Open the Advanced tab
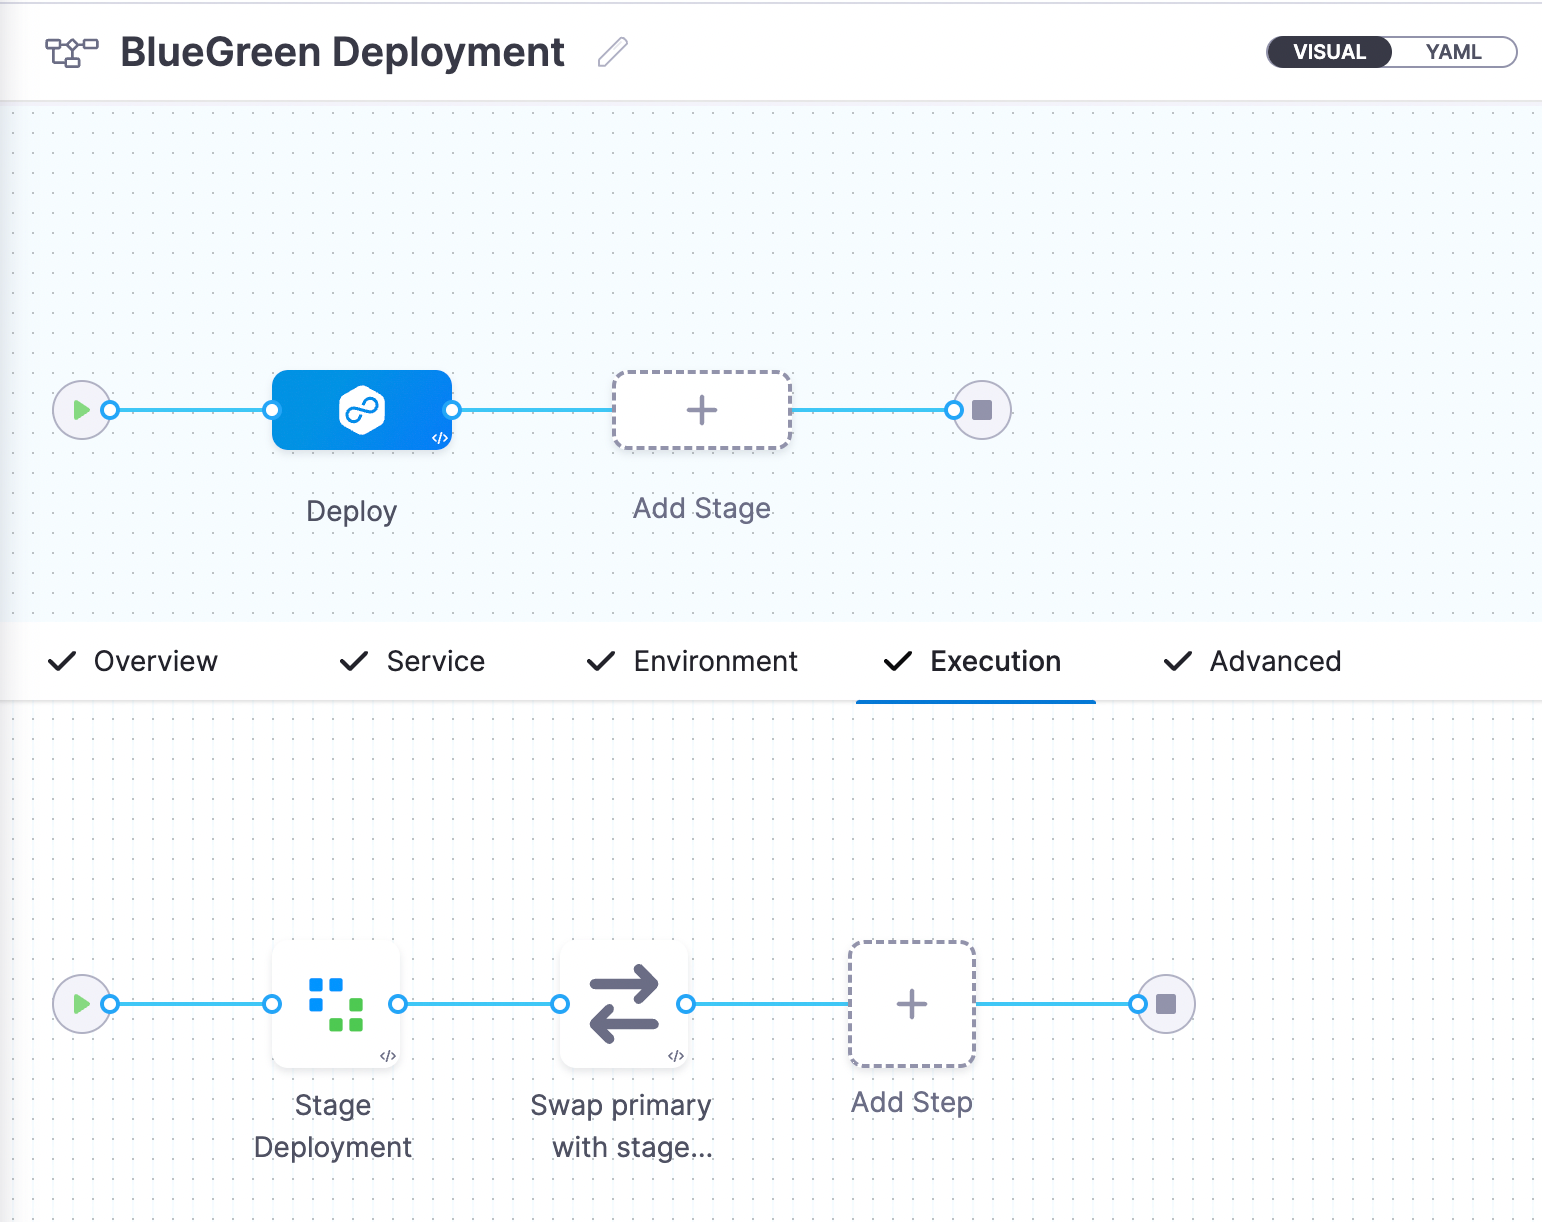1542x1222 pixels. tap(1252, 661)
